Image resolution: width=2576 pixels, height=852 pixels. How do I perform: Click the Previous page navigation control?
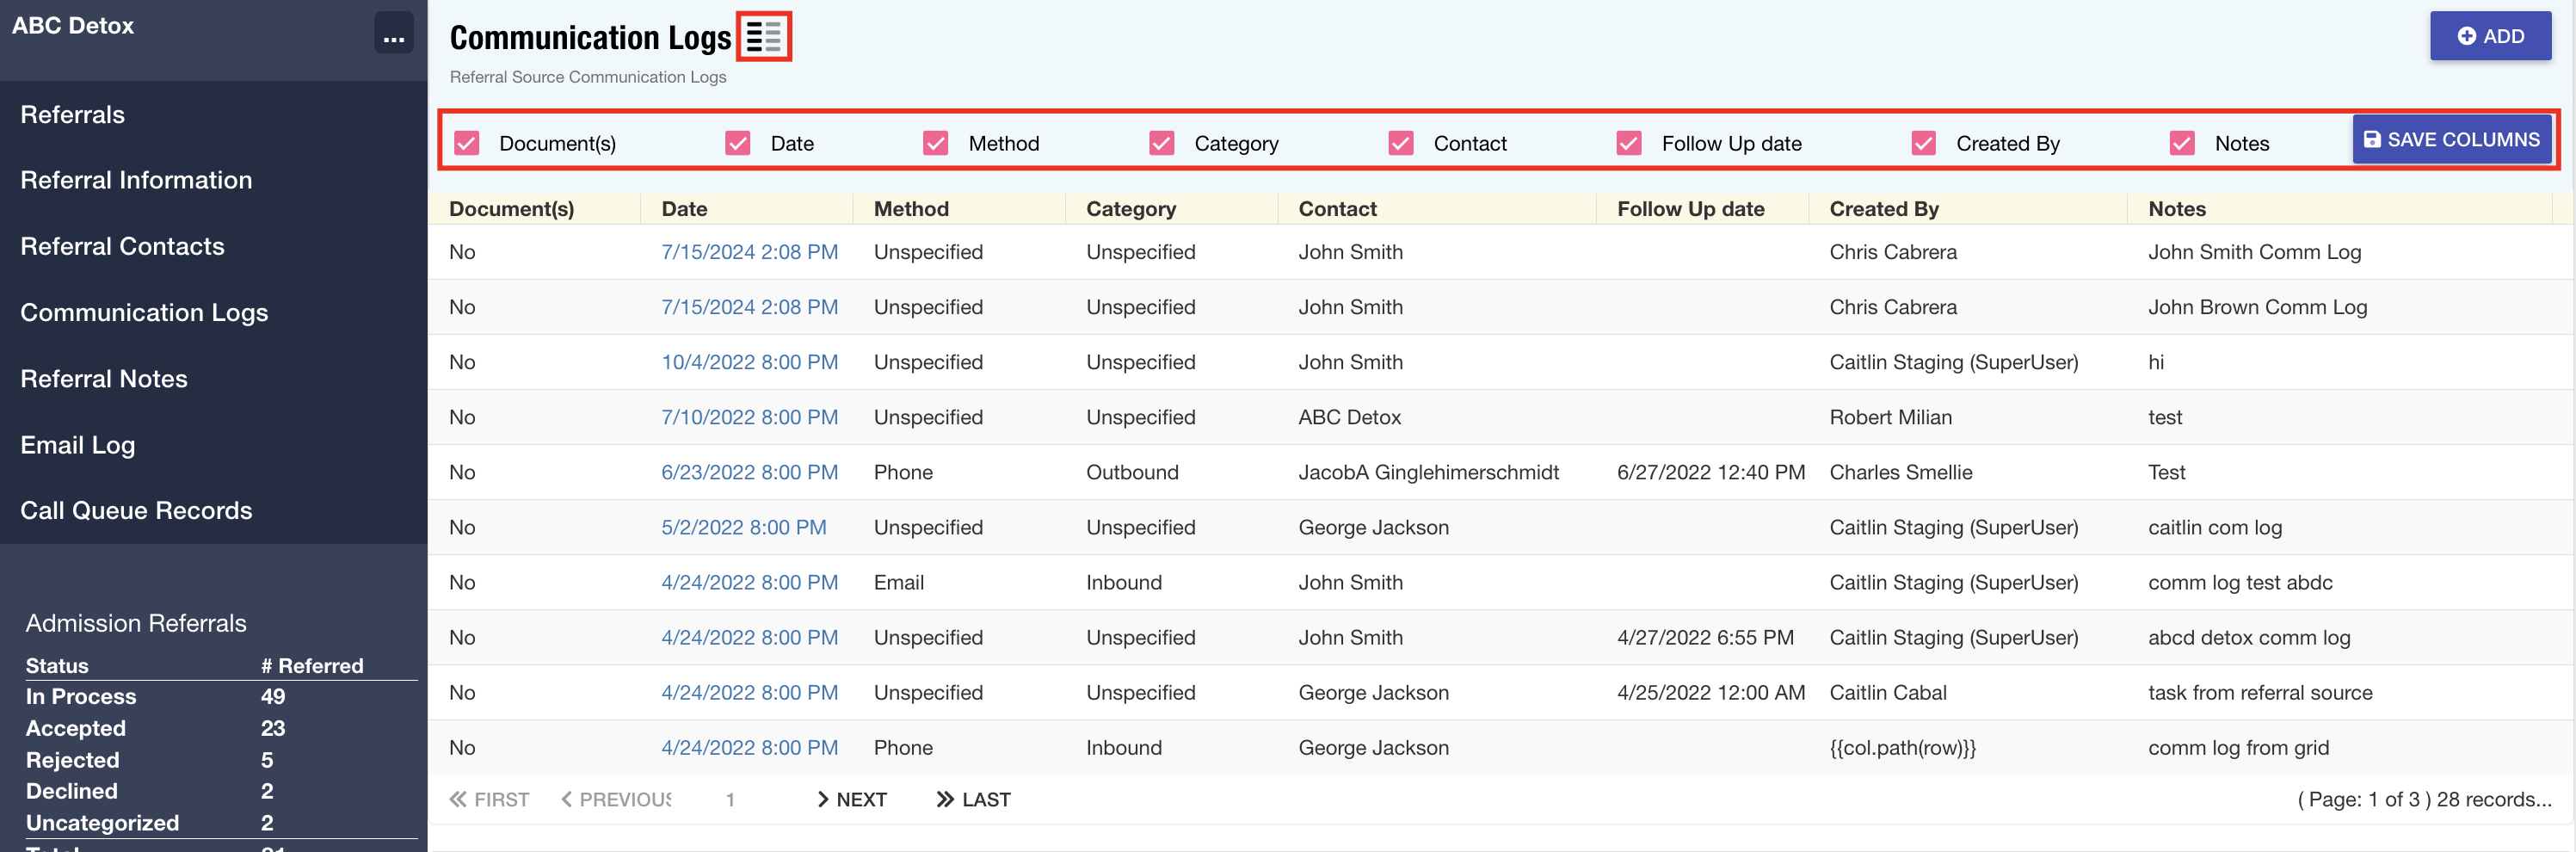pyautogui.click(x=617, y=799)
